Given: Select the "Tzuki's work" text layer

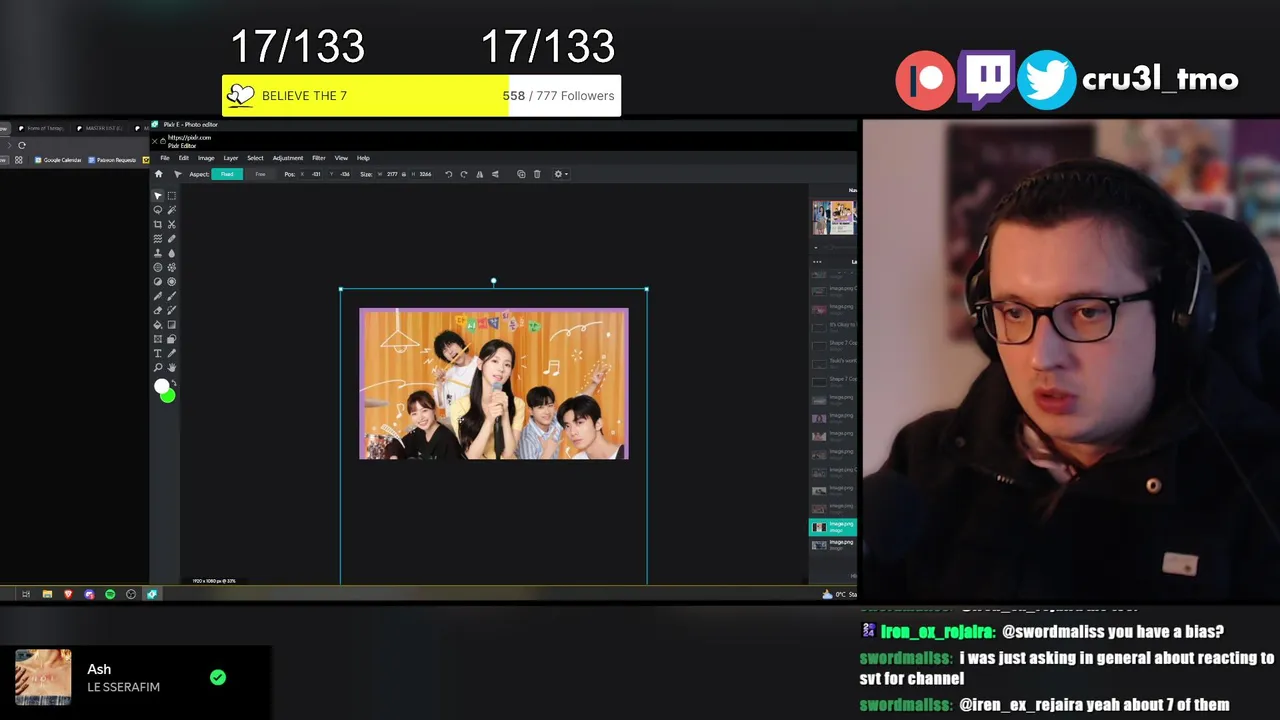Looking at the screenshot, I should [832, 362].
